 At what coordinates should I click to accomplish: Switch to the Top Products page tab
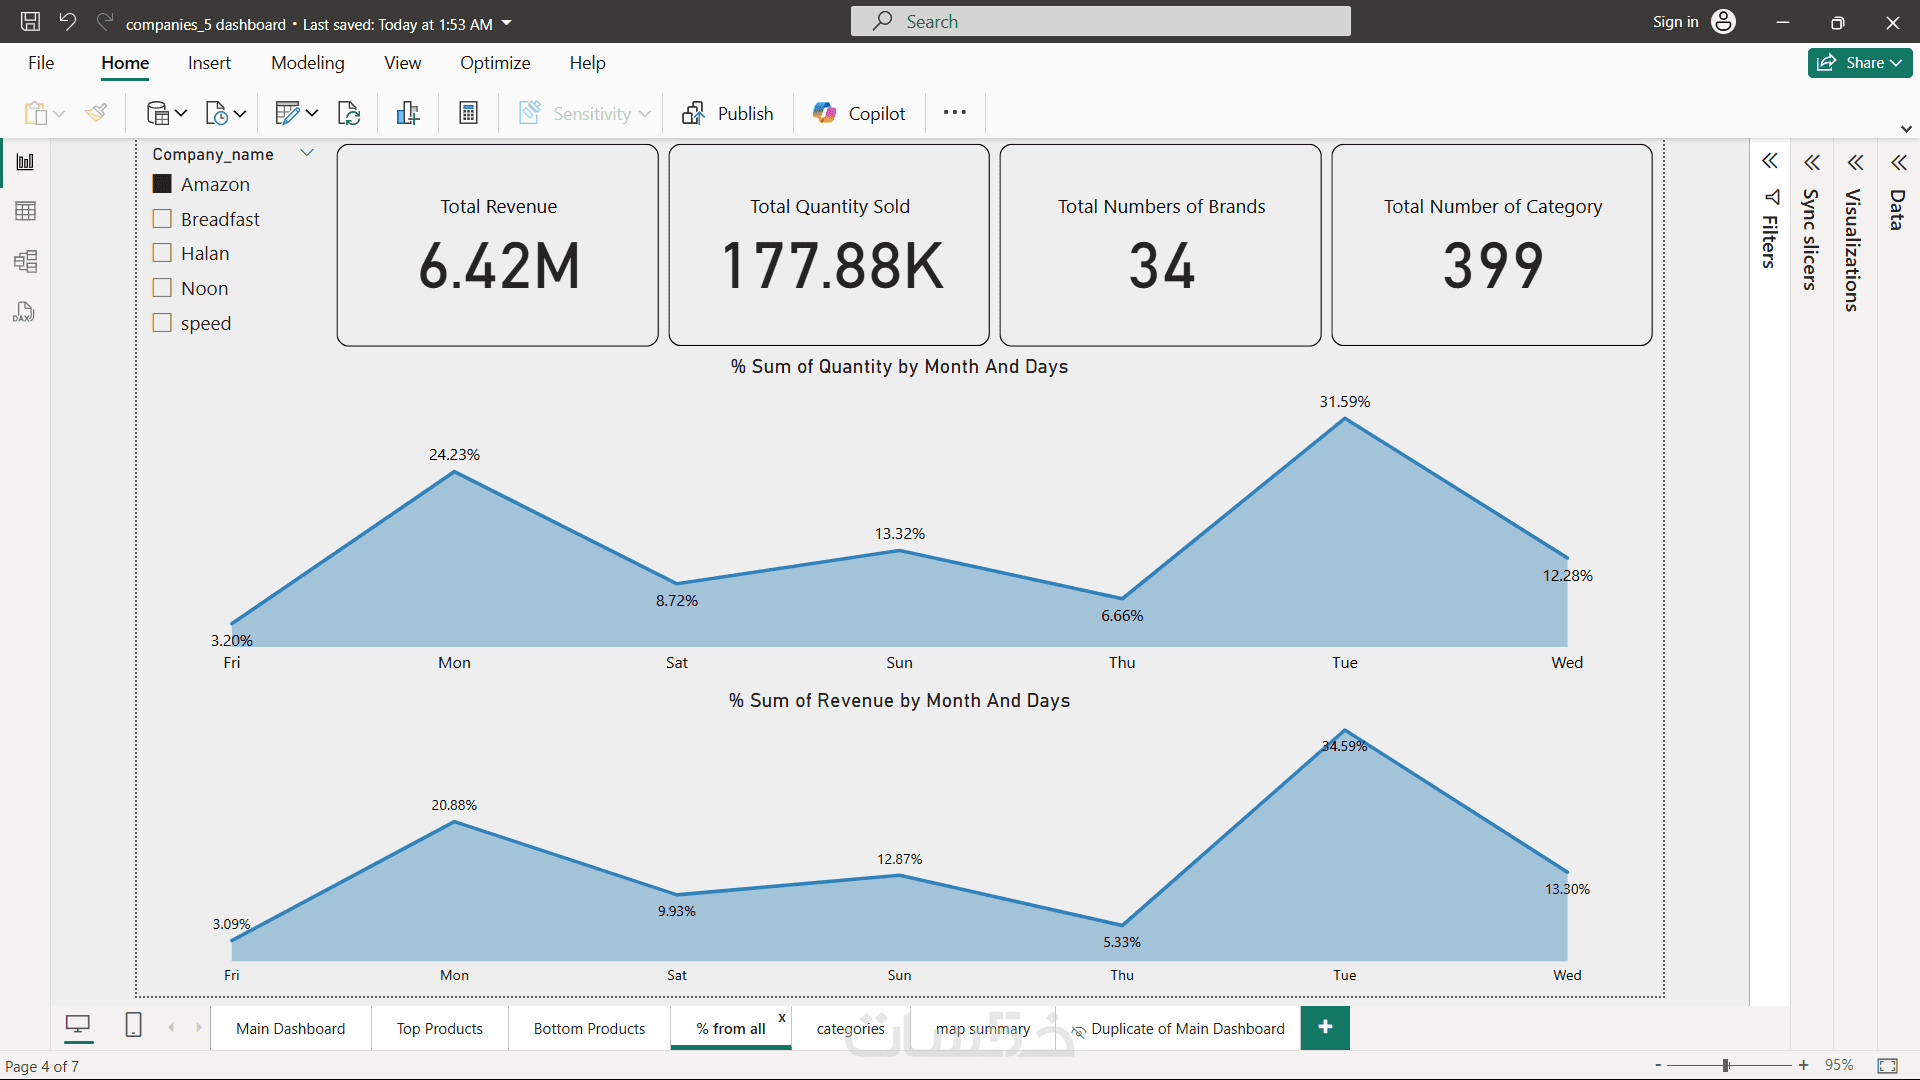439,1028
